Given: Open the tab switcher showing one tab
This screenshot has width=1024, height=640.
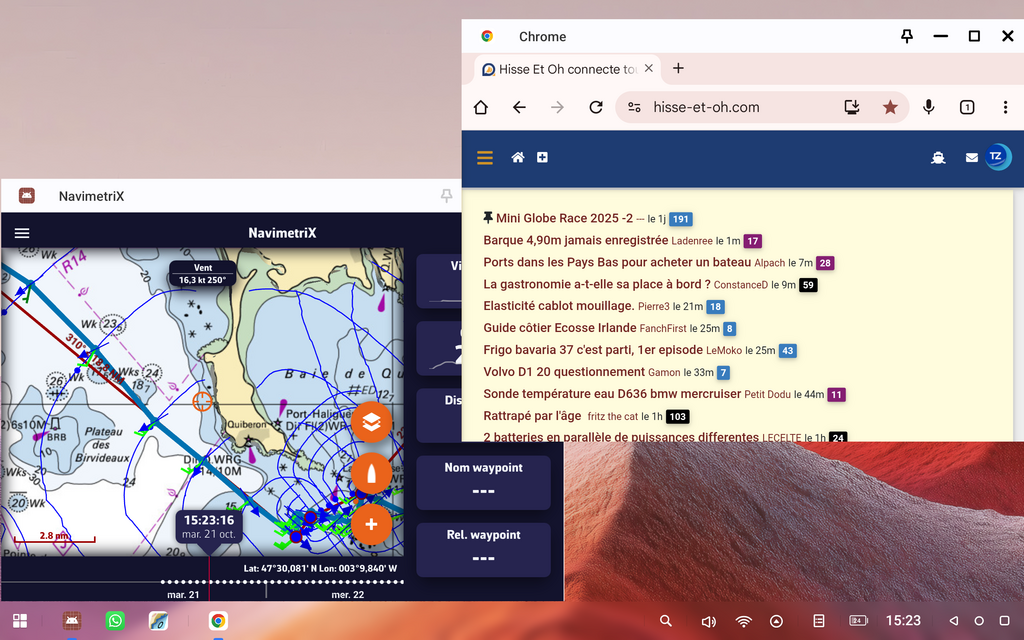Looking at the screenshot, I should point(967,107).
